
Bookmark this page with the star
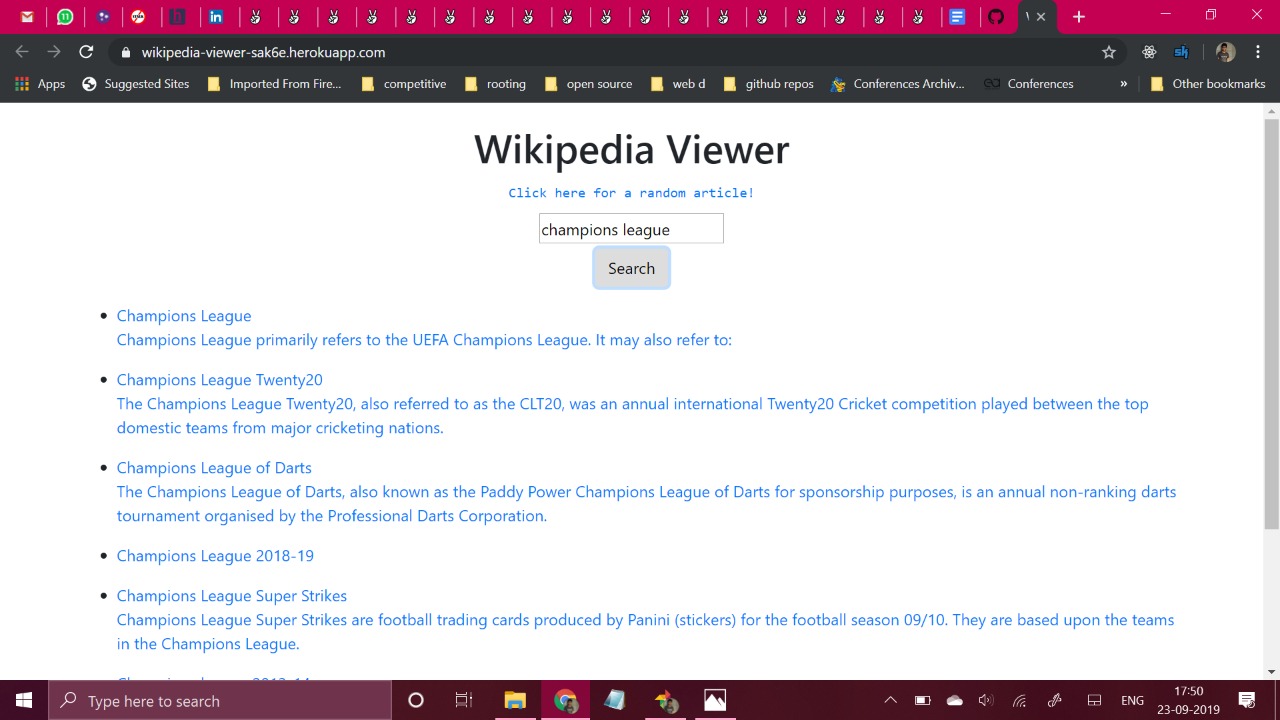point(1109,52)
